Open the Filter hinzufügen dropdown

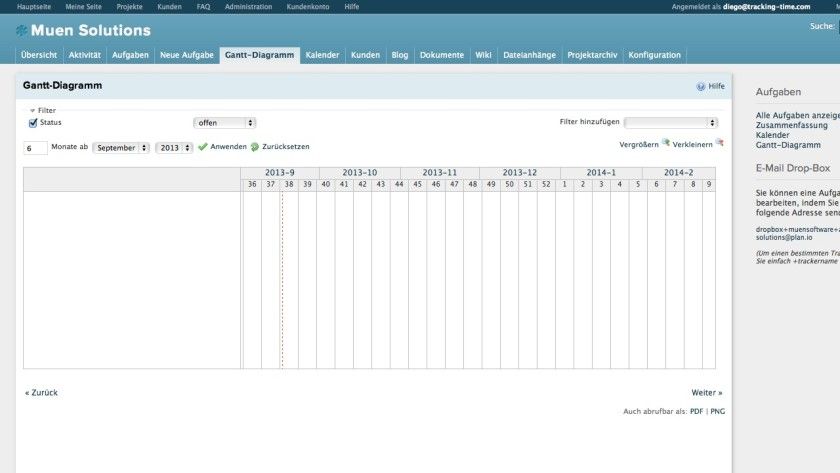click(671, 123)
